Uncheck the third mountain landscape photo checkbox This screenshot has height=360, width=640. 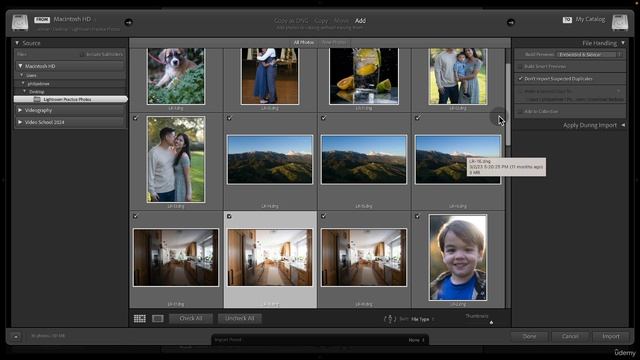point(417,118)
